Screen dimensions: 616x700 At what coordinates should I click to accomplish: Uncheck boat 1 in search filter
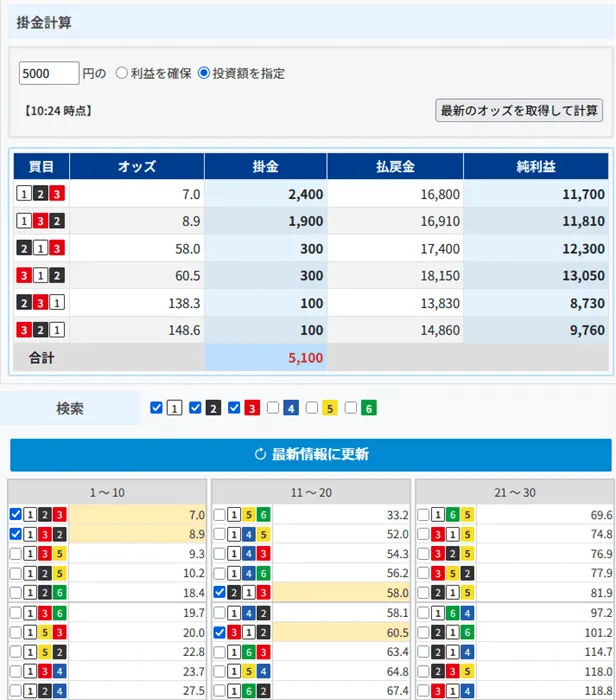156,408
